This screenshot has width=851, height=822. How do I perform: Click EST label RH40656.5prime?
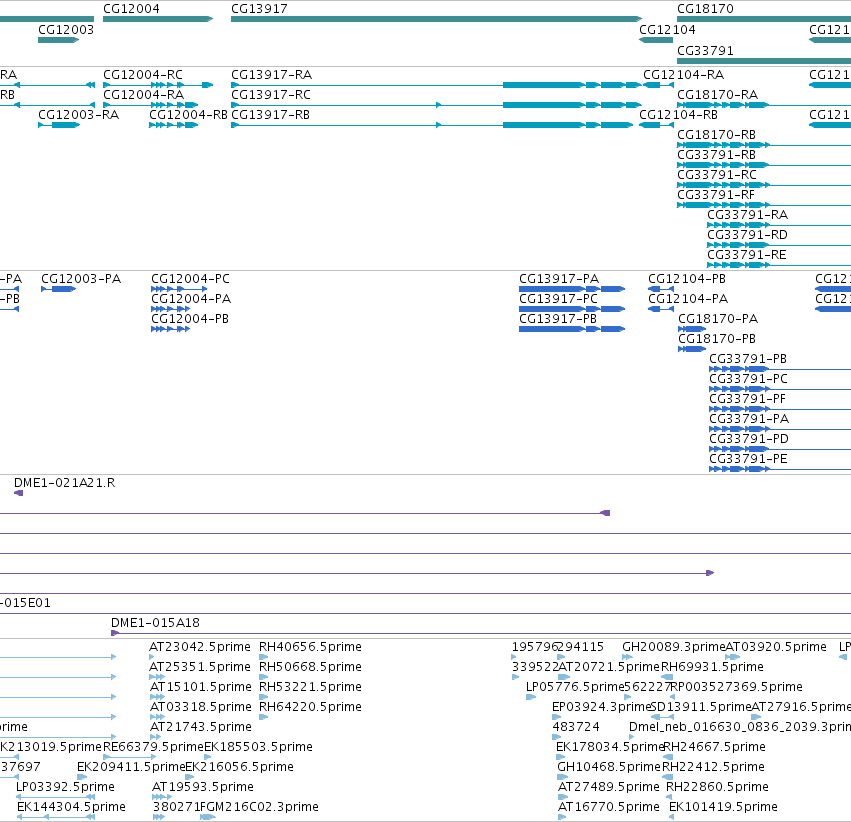click(310, 647)
